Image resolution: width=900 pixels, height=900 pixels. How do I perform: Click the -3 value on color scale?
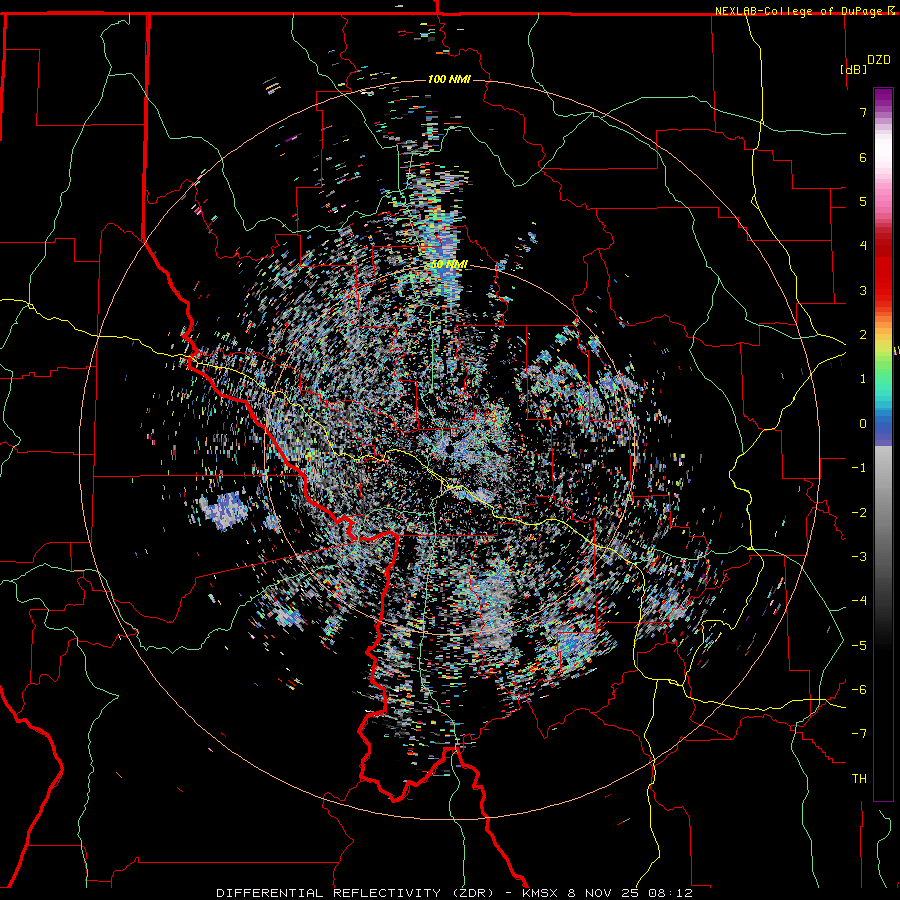click(859, 557)
